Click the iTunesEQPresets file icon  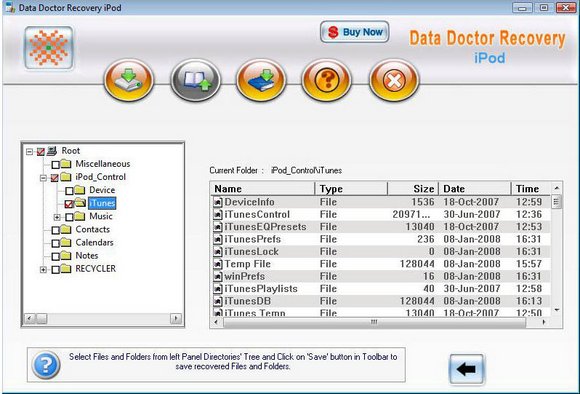218,227
